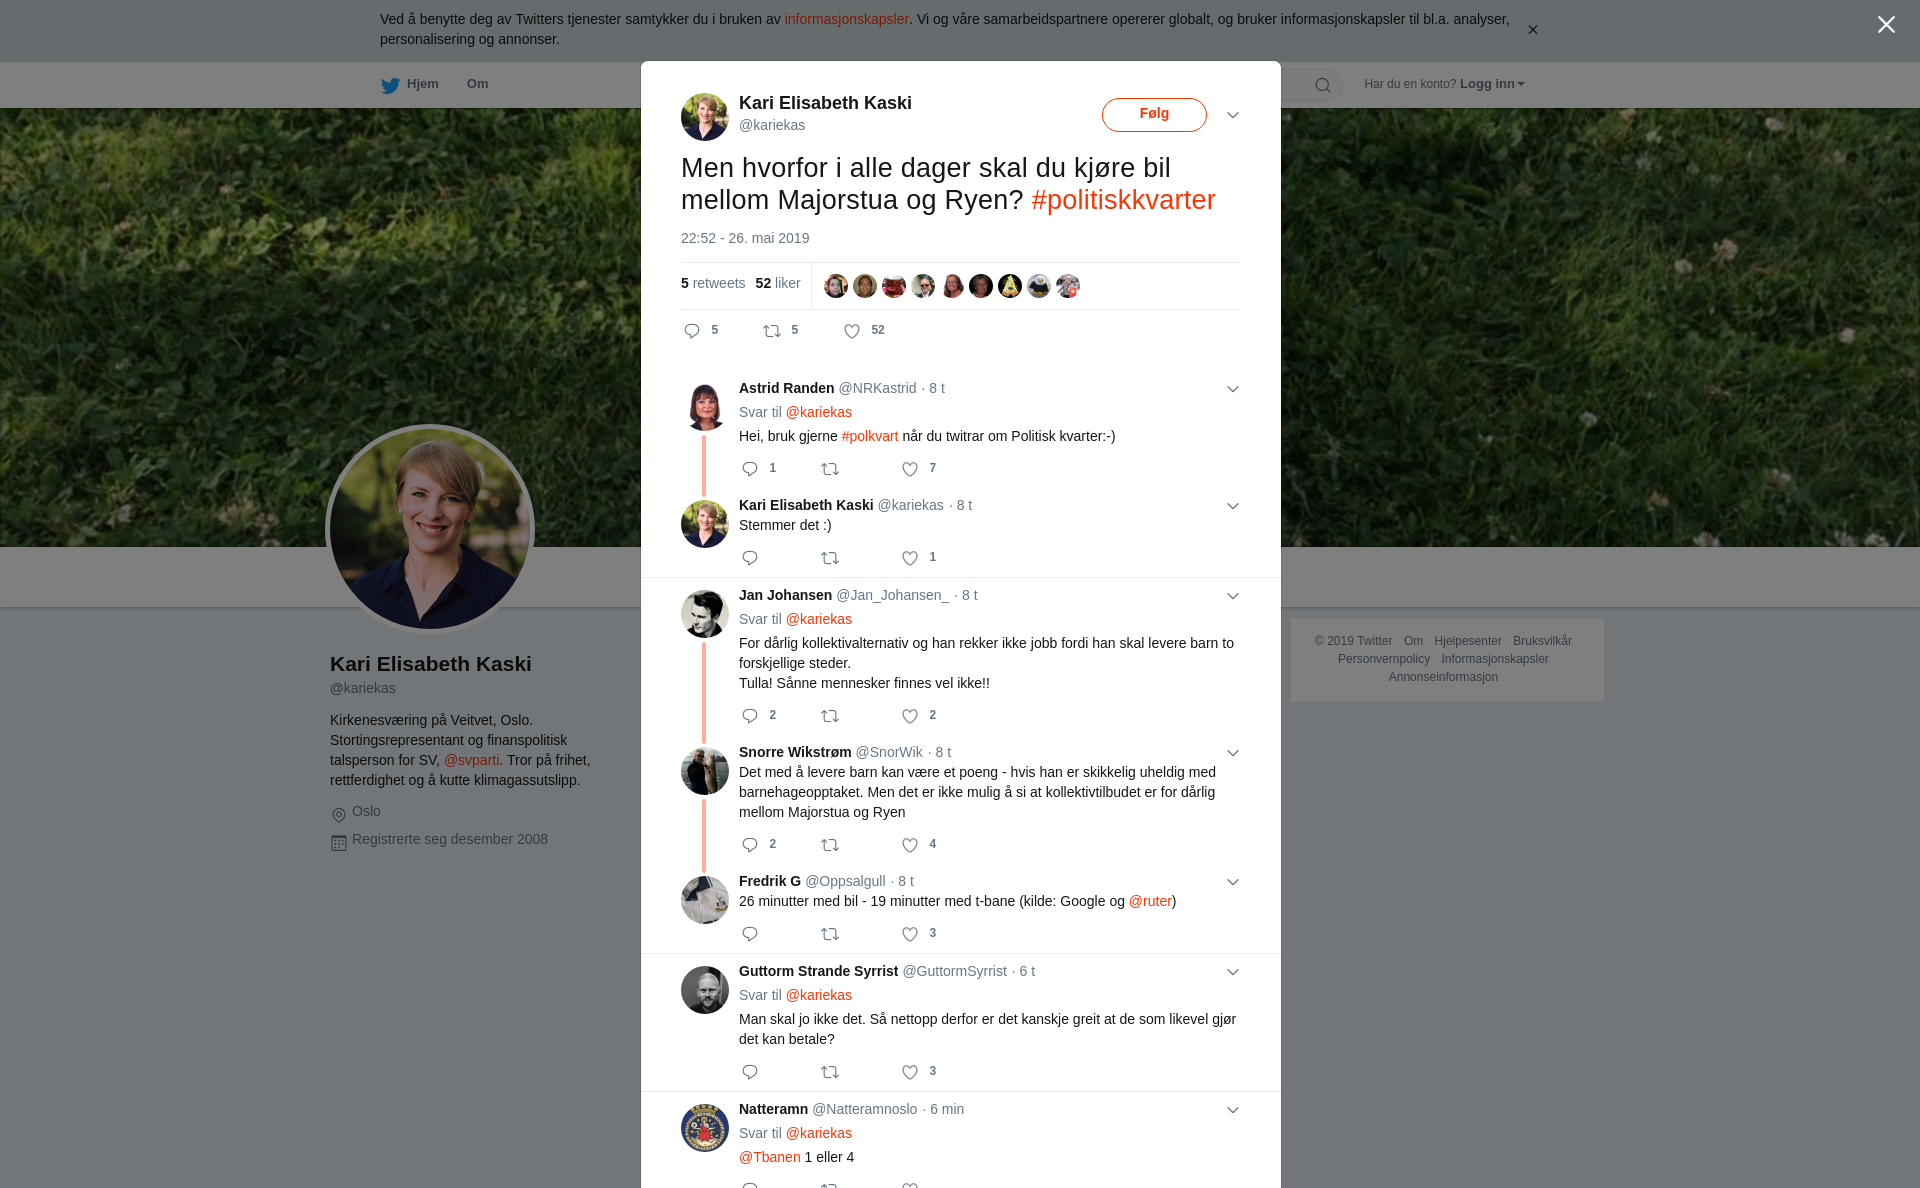The height and width of the screenshot is (1188, 1920).
Task: Open the dropdown next to the Følg button
Action: tap(1233, 116)
